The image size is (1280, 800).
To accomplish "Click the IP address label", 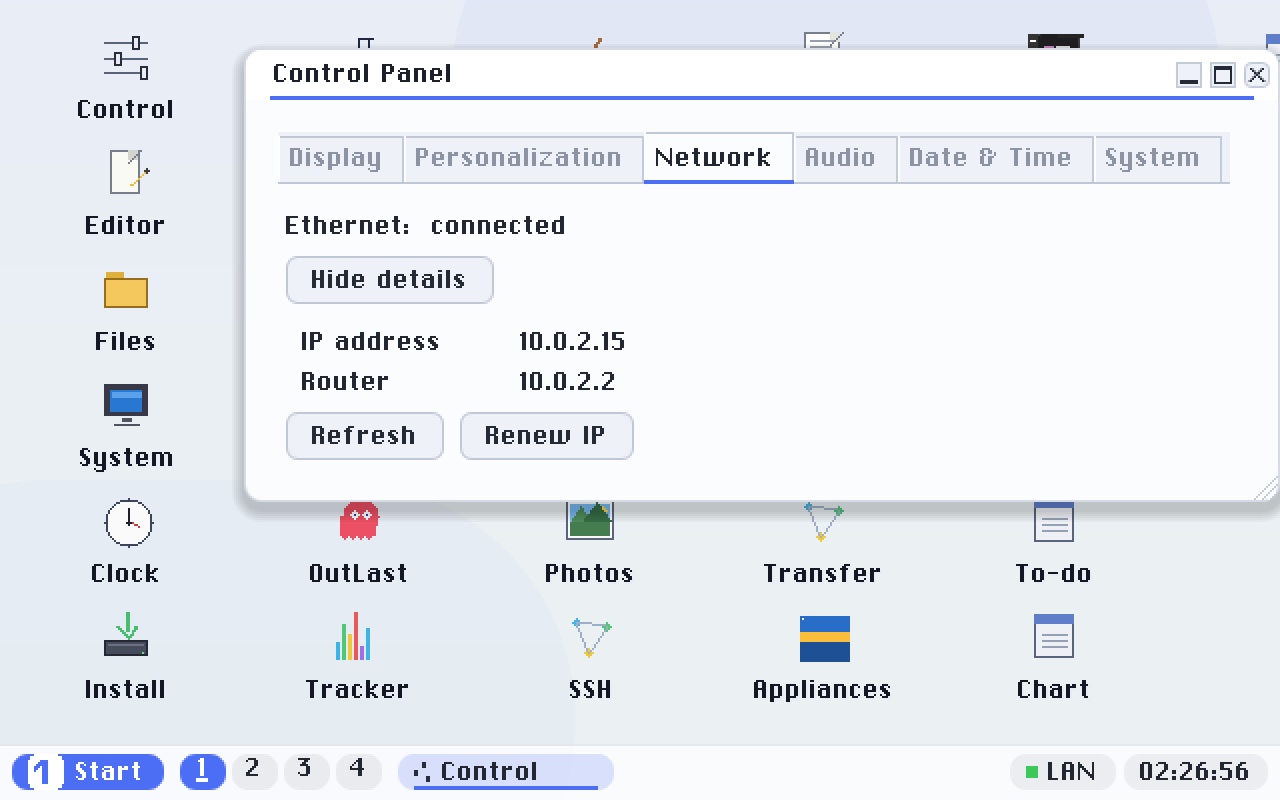I will pyautogui.click(x=370, y=342).
